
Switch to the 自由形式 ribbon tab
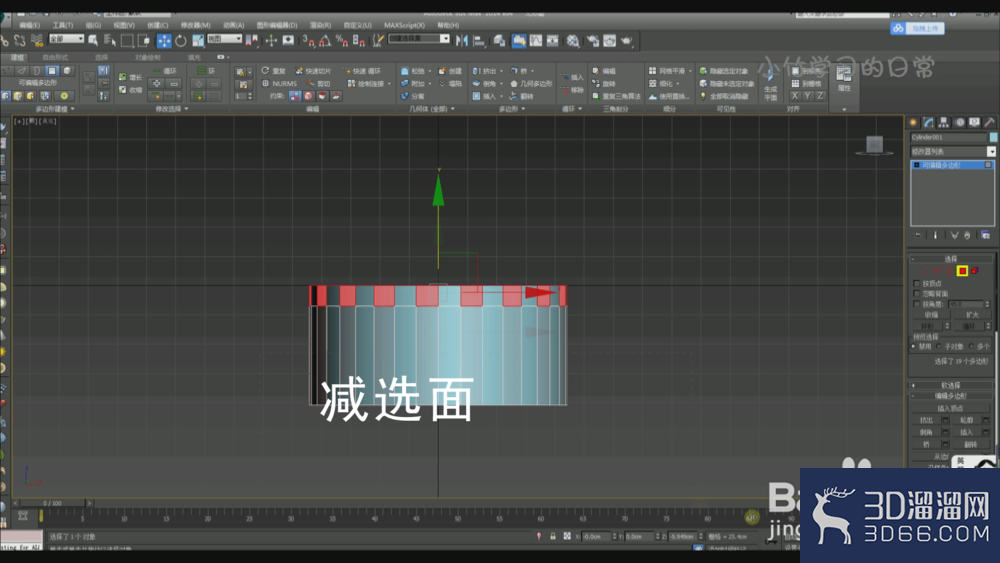pos(54,57)
